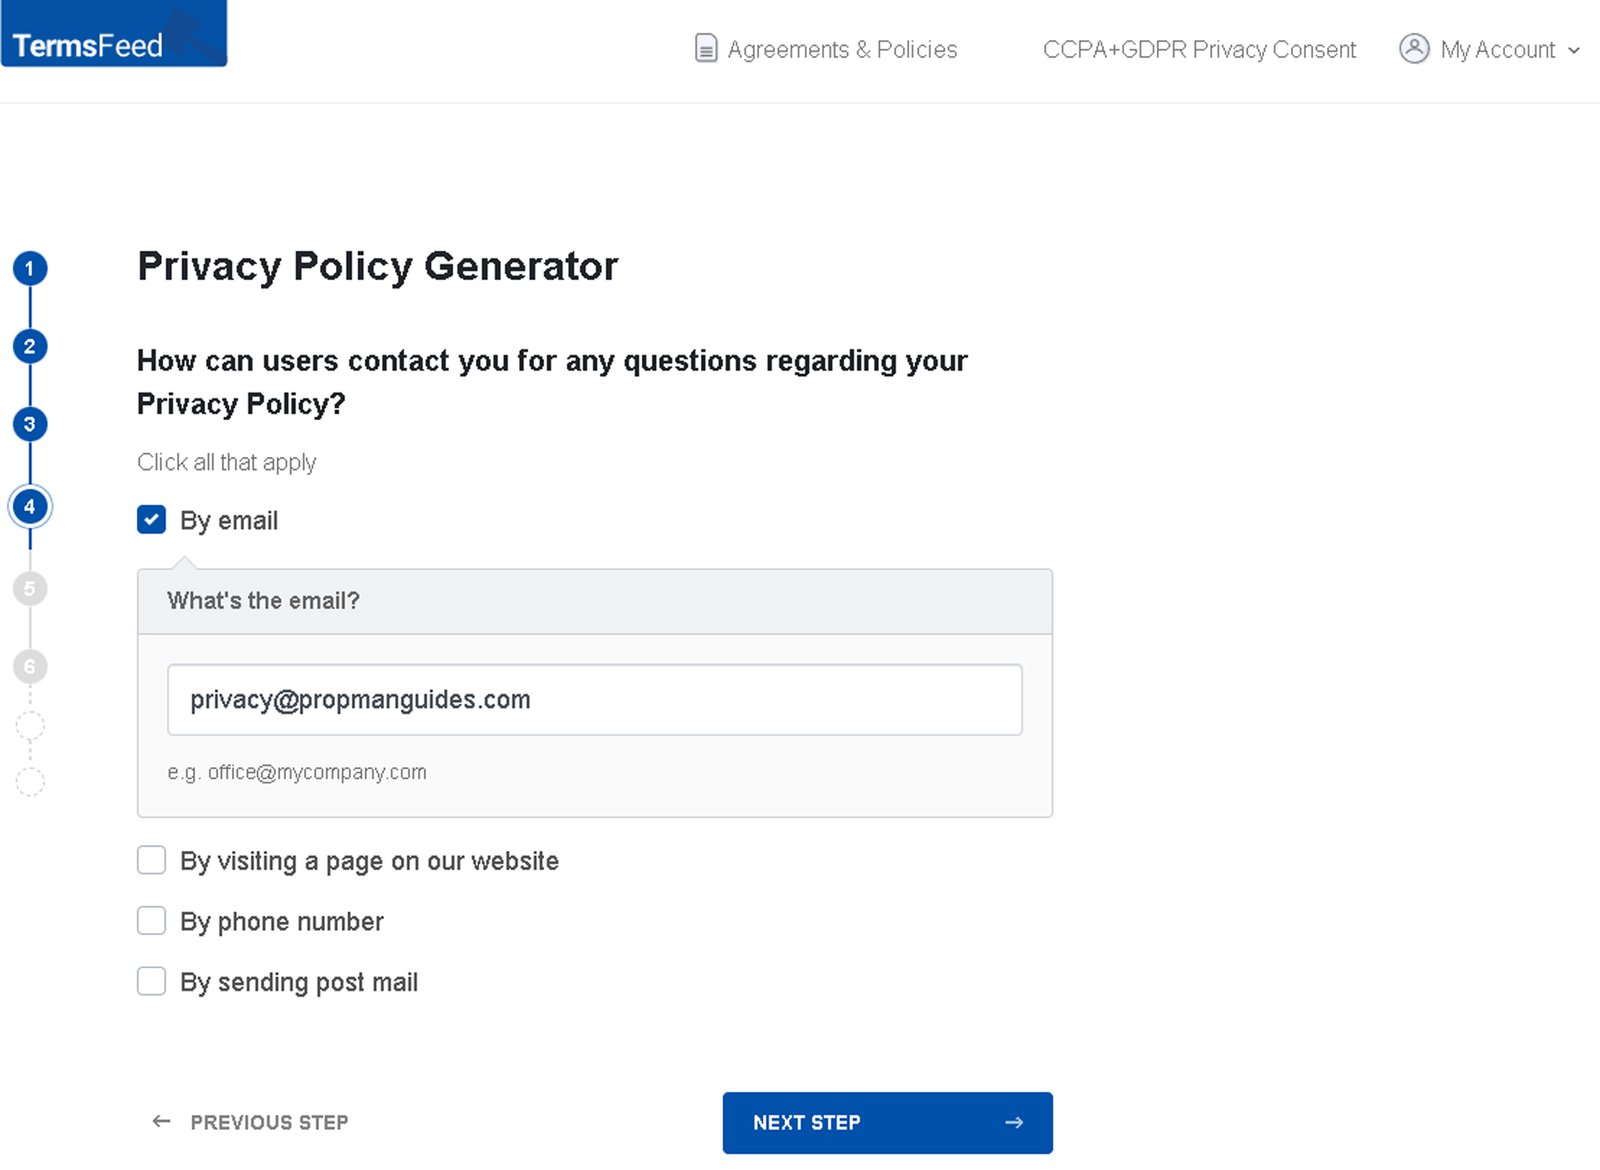Click the email input field with privacy@propmanguides.com
This screenshot has width=1600, height=1170.
pyautogui.click(x=595, y=700)
